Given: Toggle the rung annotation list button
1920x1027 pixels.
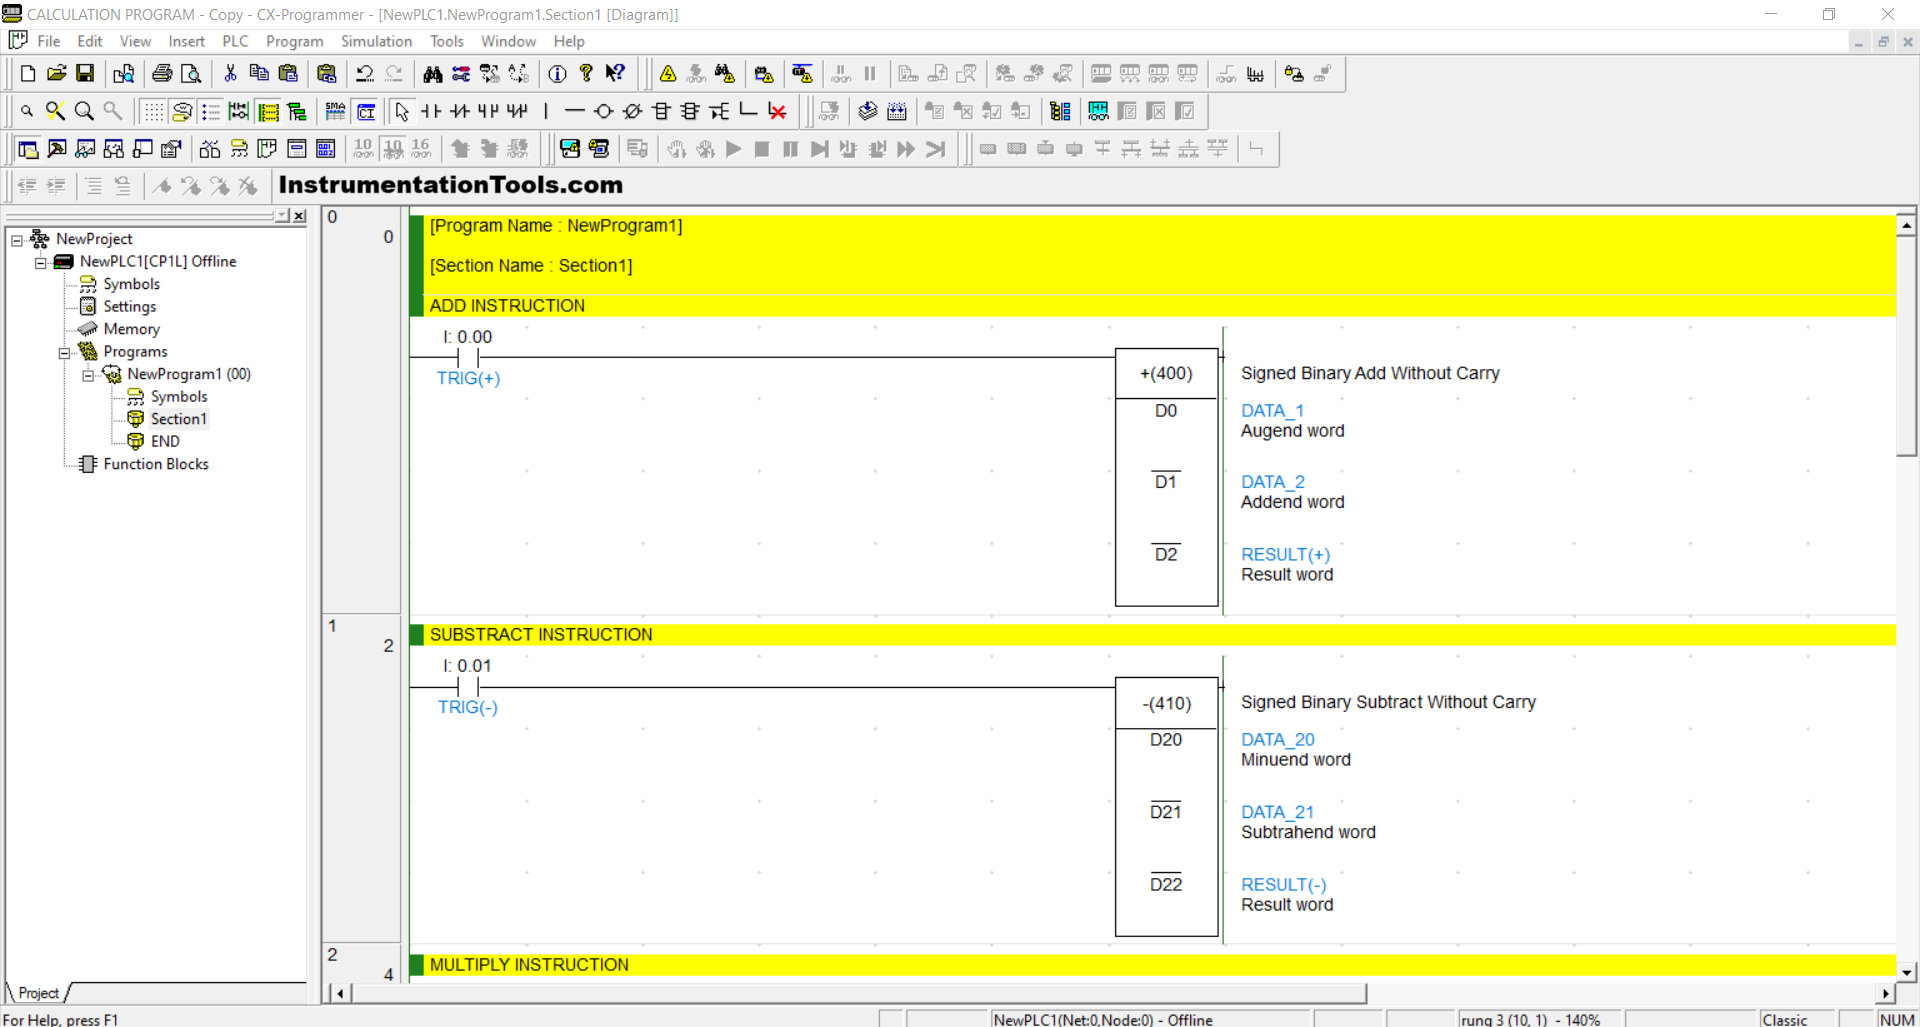Looking at the screenshot, I should click(x=211, y=111).
